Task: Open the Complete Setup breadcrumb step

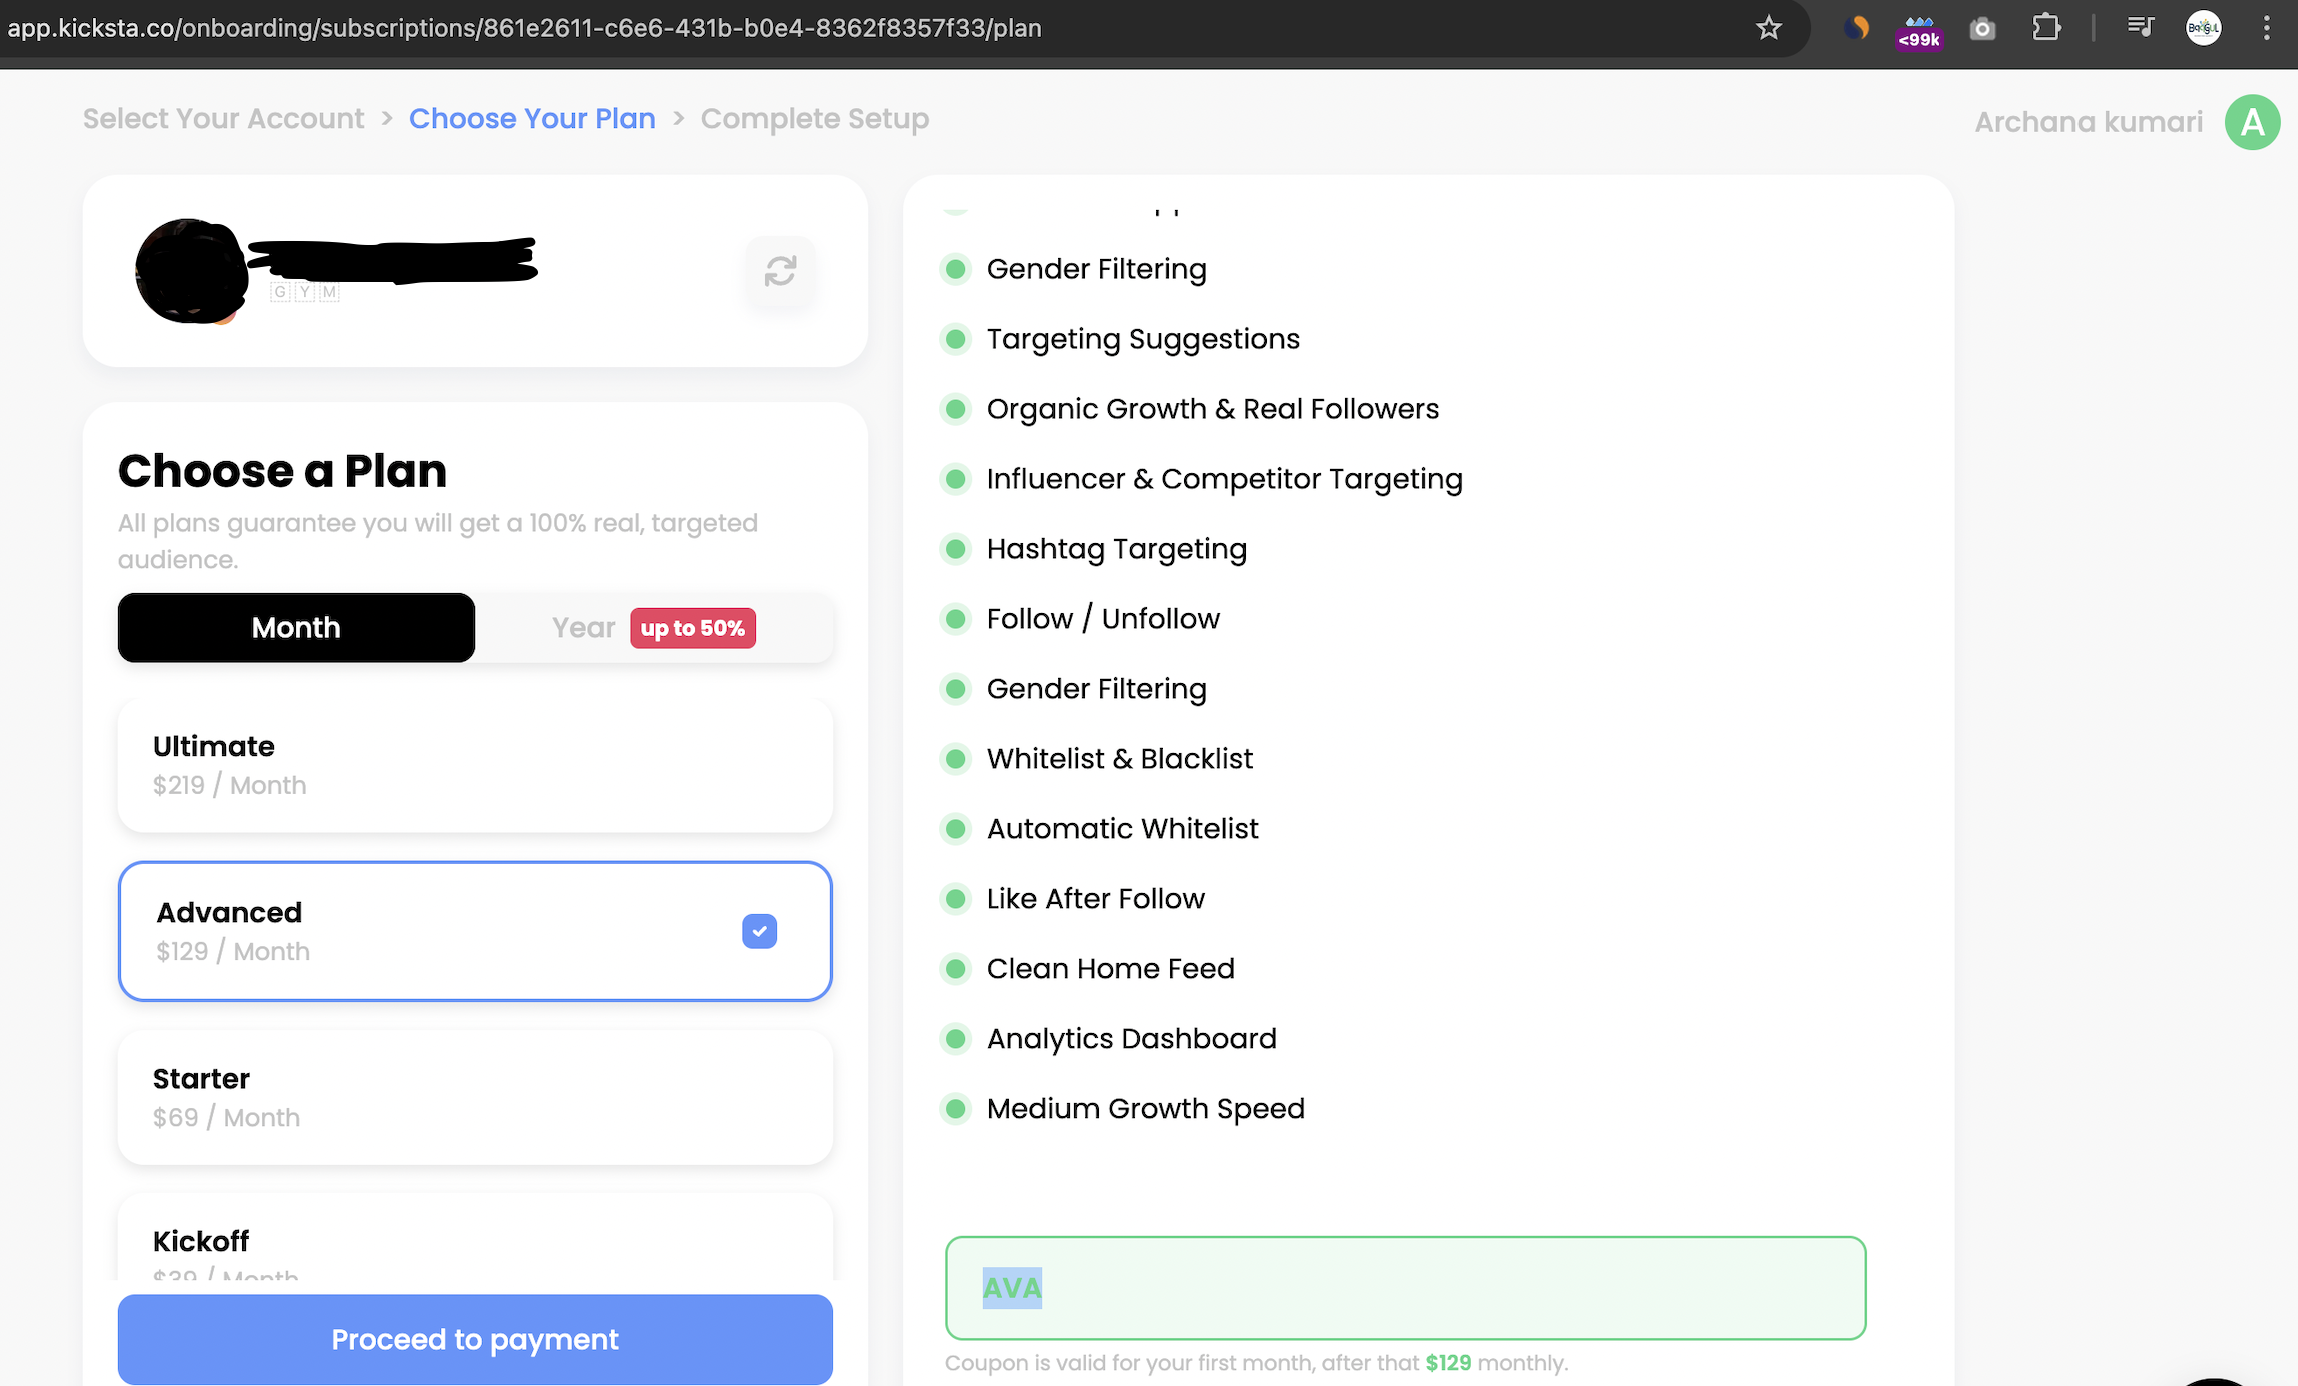Action: pos(814,119)
